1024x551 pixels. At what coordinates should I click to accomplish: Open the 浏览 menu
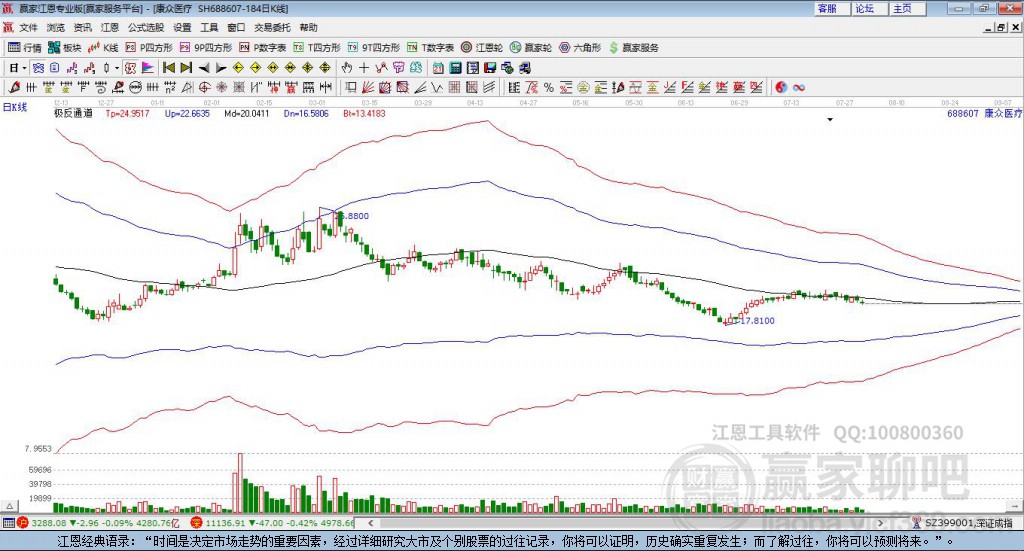[56, 27]
